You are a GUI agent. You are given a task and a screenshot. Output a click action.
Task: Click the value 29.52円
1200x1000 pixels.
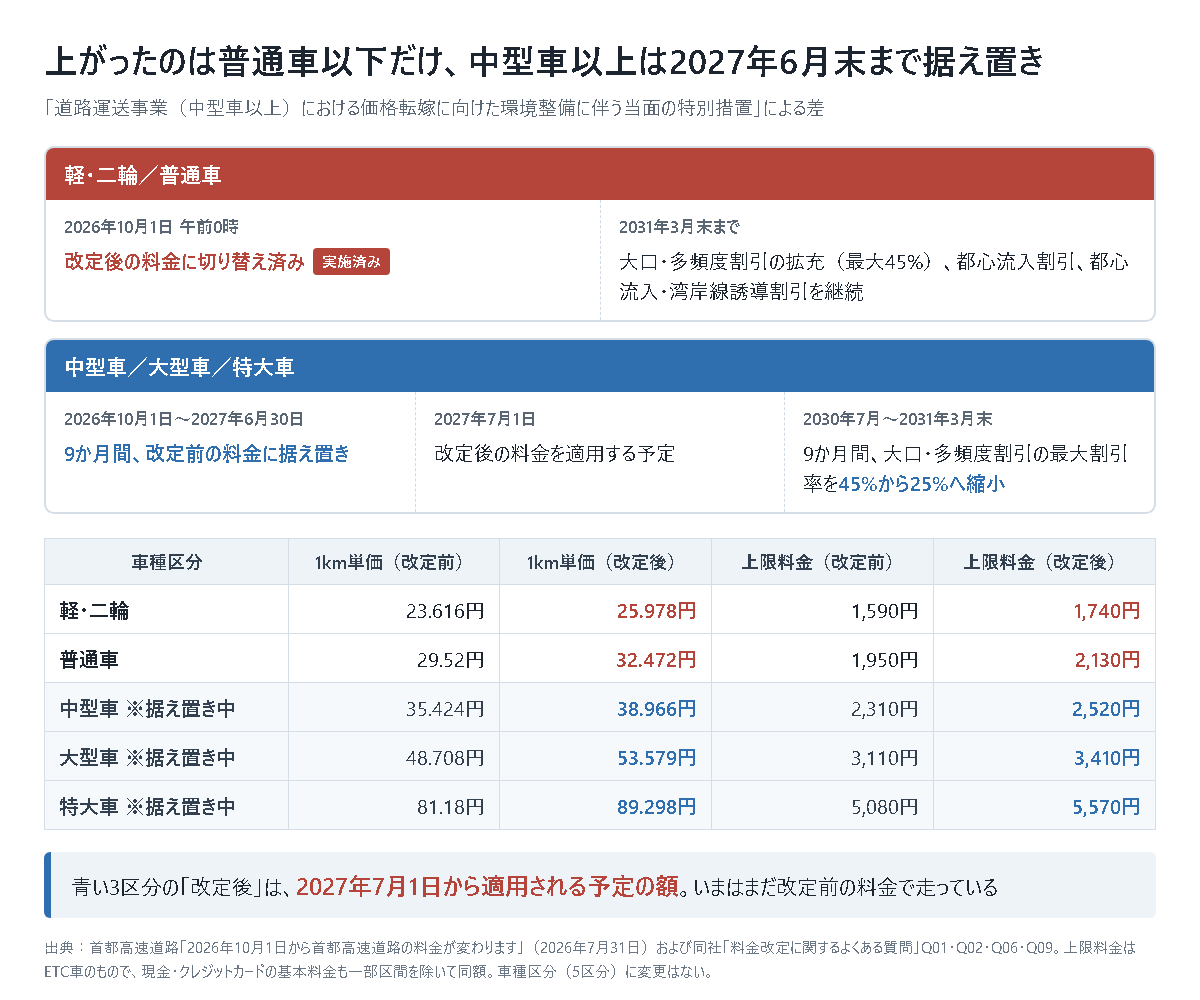tap(450, 659)
